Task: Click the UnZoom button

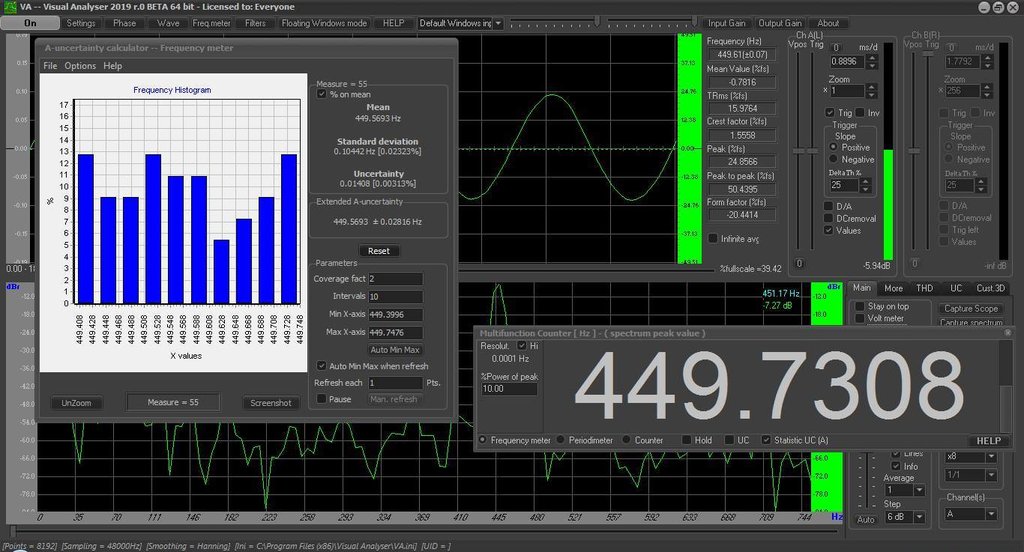Action: click(x=76, y=403)
